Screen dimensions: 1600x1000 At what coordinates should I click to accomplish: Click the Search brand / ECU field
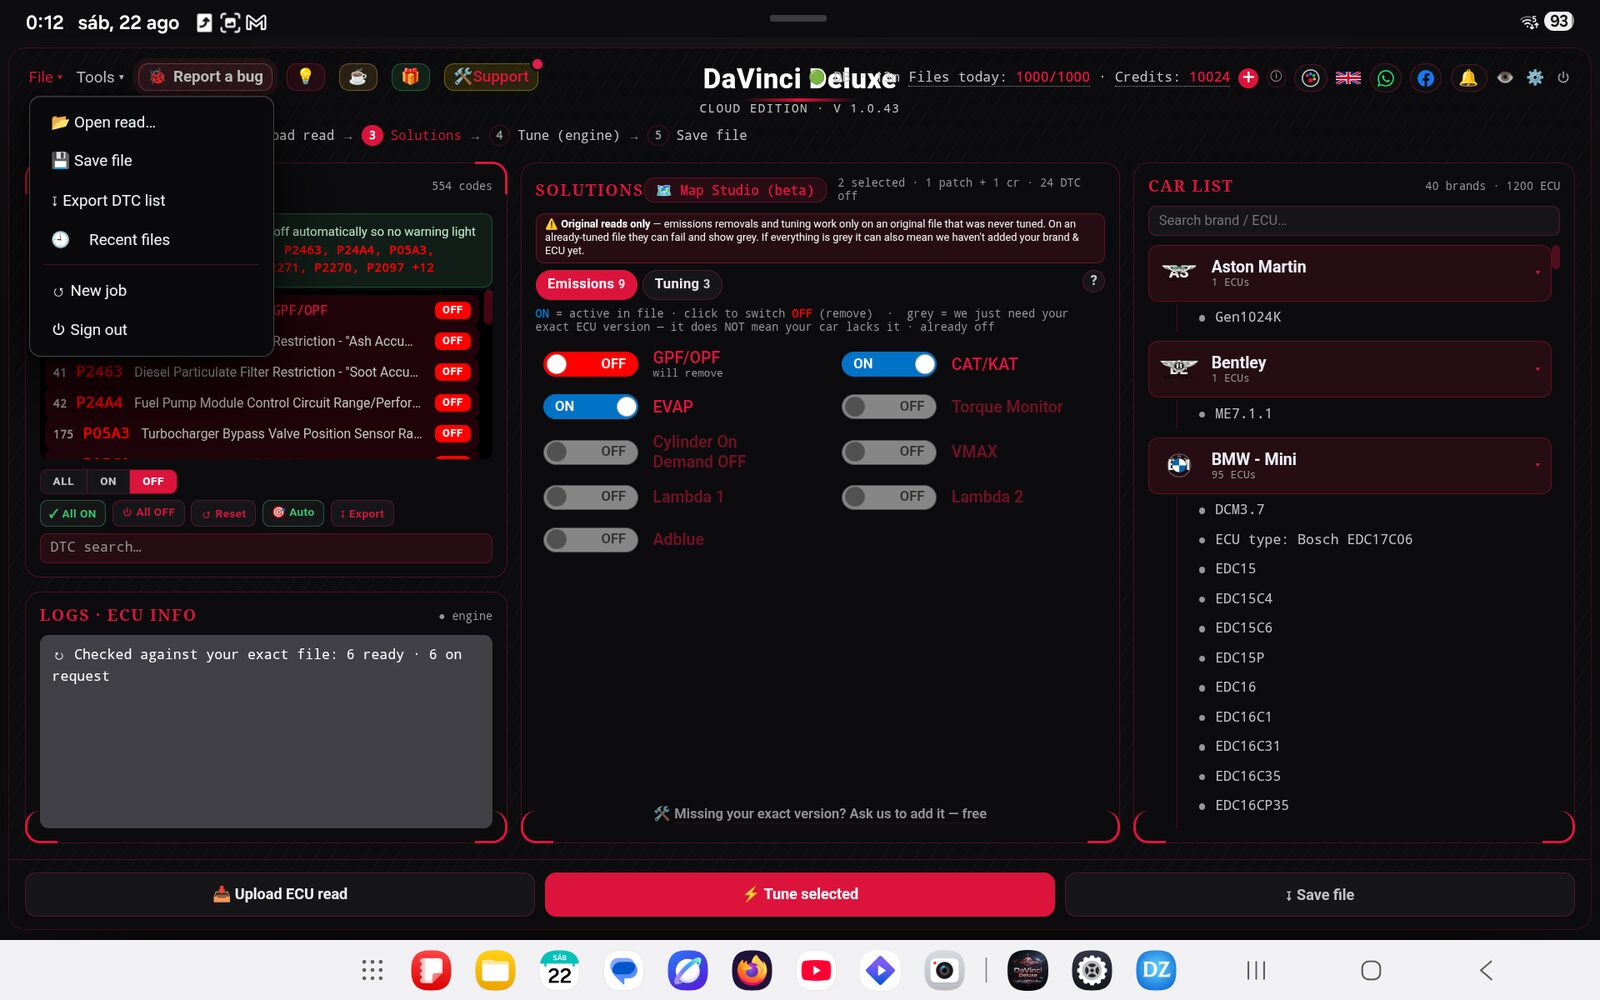pyautogui.click(x=1353, y=221)
